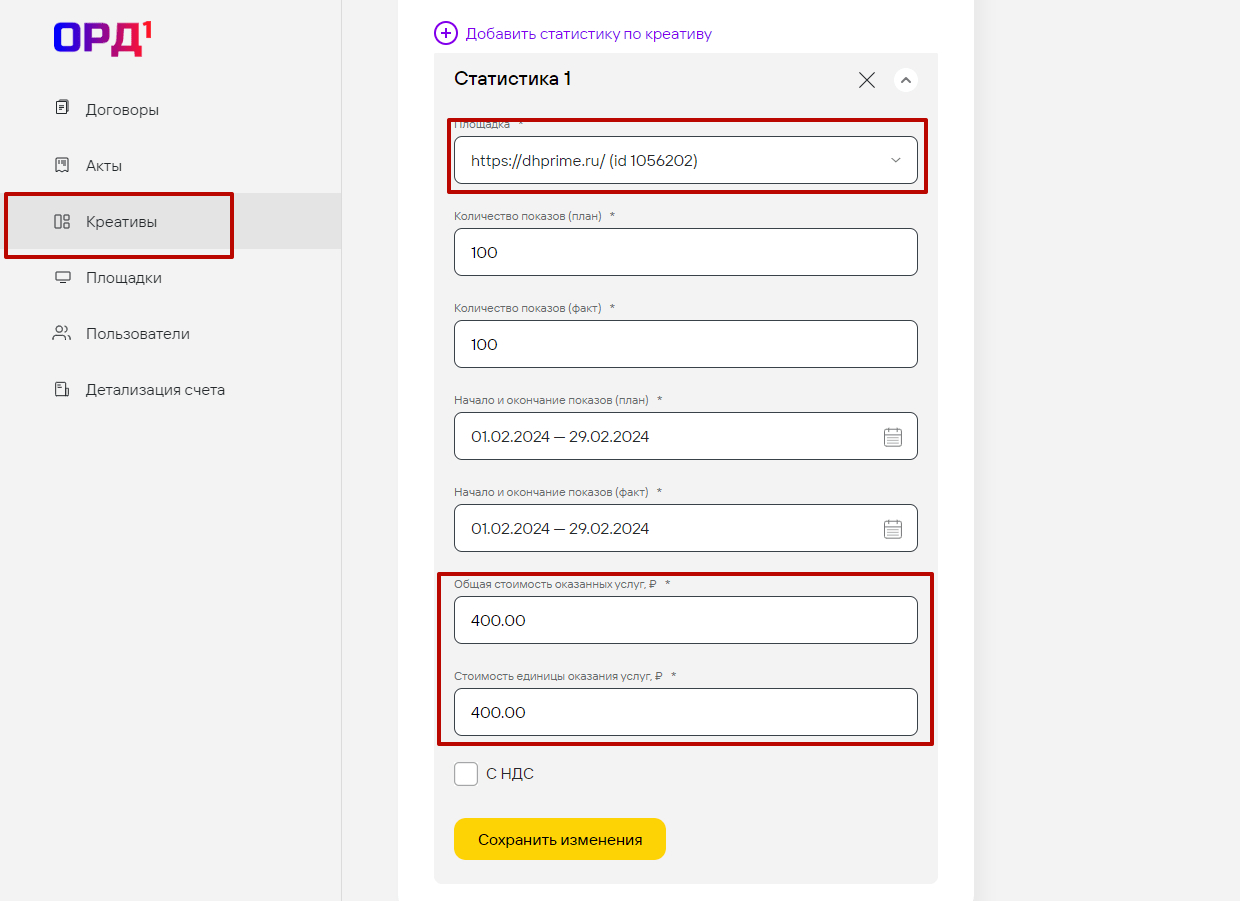This screenshot has width=1240, height=901.
Task: Select the unit cost of service field
Action: tap(686, 712)
